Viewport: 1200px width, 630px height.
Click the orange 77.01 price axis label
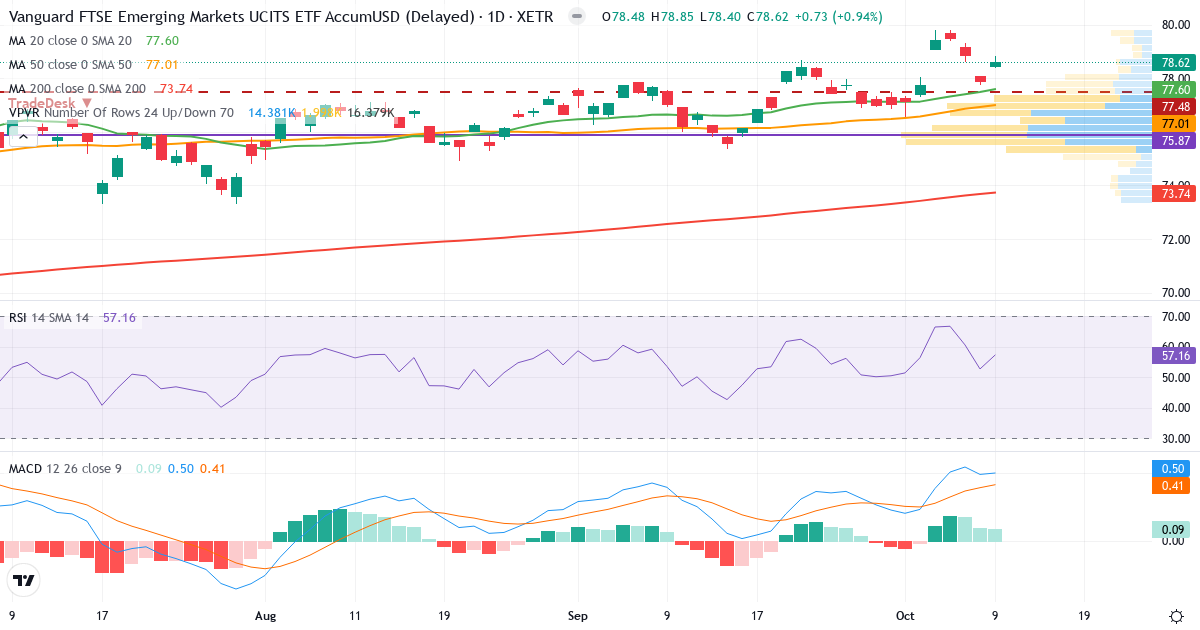click(1173, 123)
